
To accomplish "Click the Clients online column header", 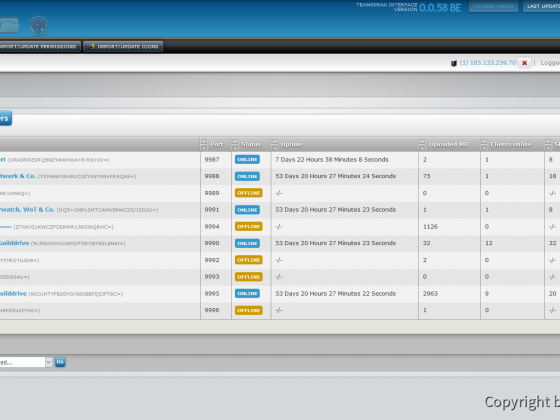I will click(x=511, y=144).
